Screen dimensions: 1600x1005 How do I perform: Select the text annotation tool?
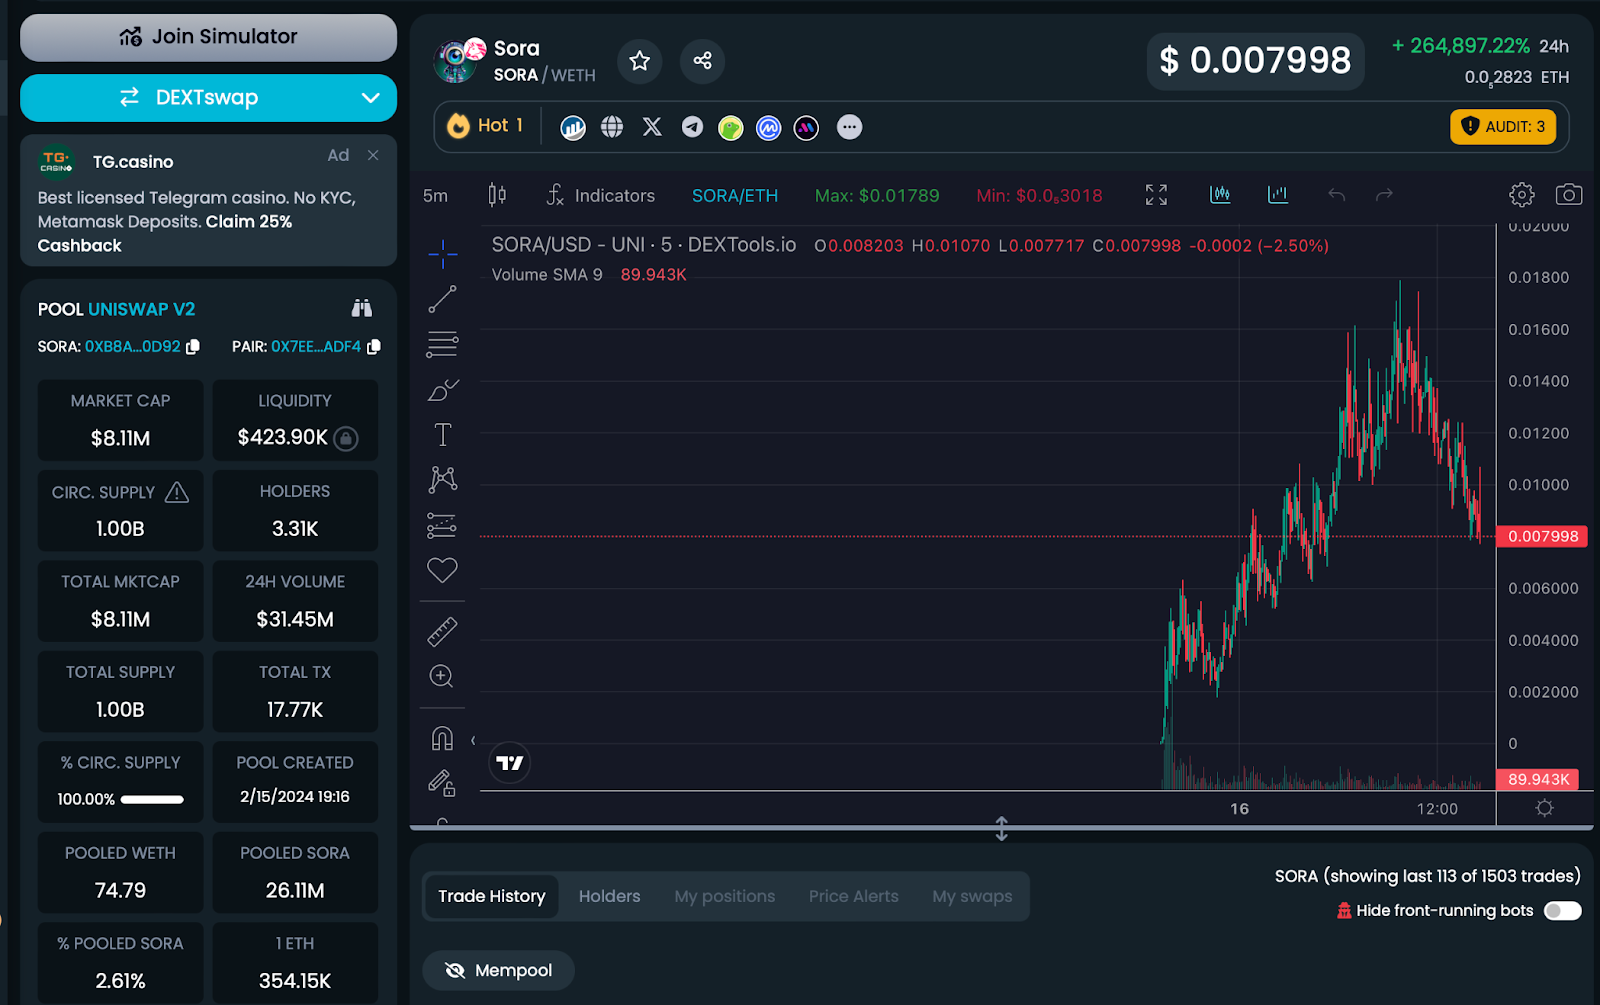[442, 435]
